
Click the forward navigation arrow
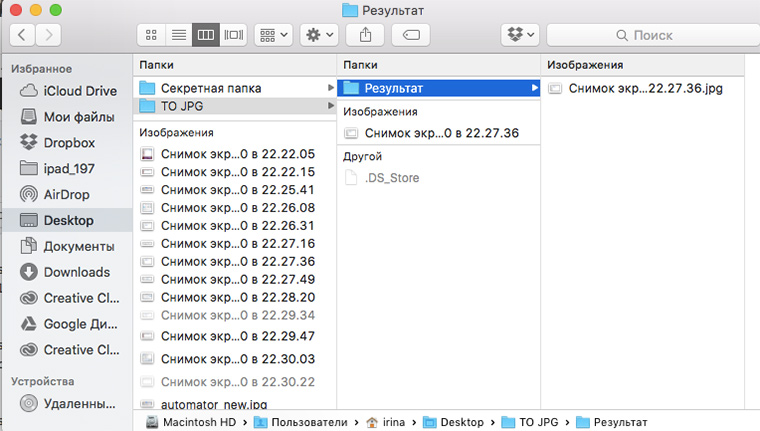tap(47, 35)
